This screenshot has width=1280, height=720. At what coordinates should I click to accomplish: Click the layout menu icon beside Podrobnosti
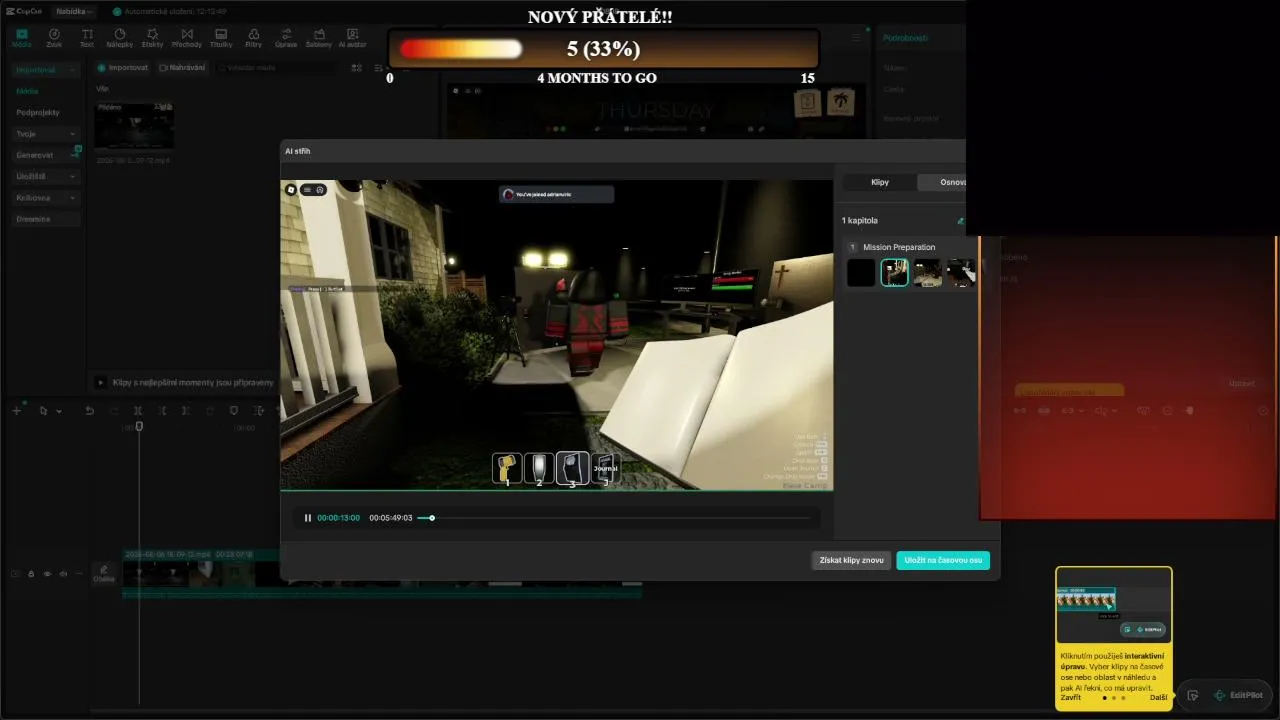click(856, 38)
